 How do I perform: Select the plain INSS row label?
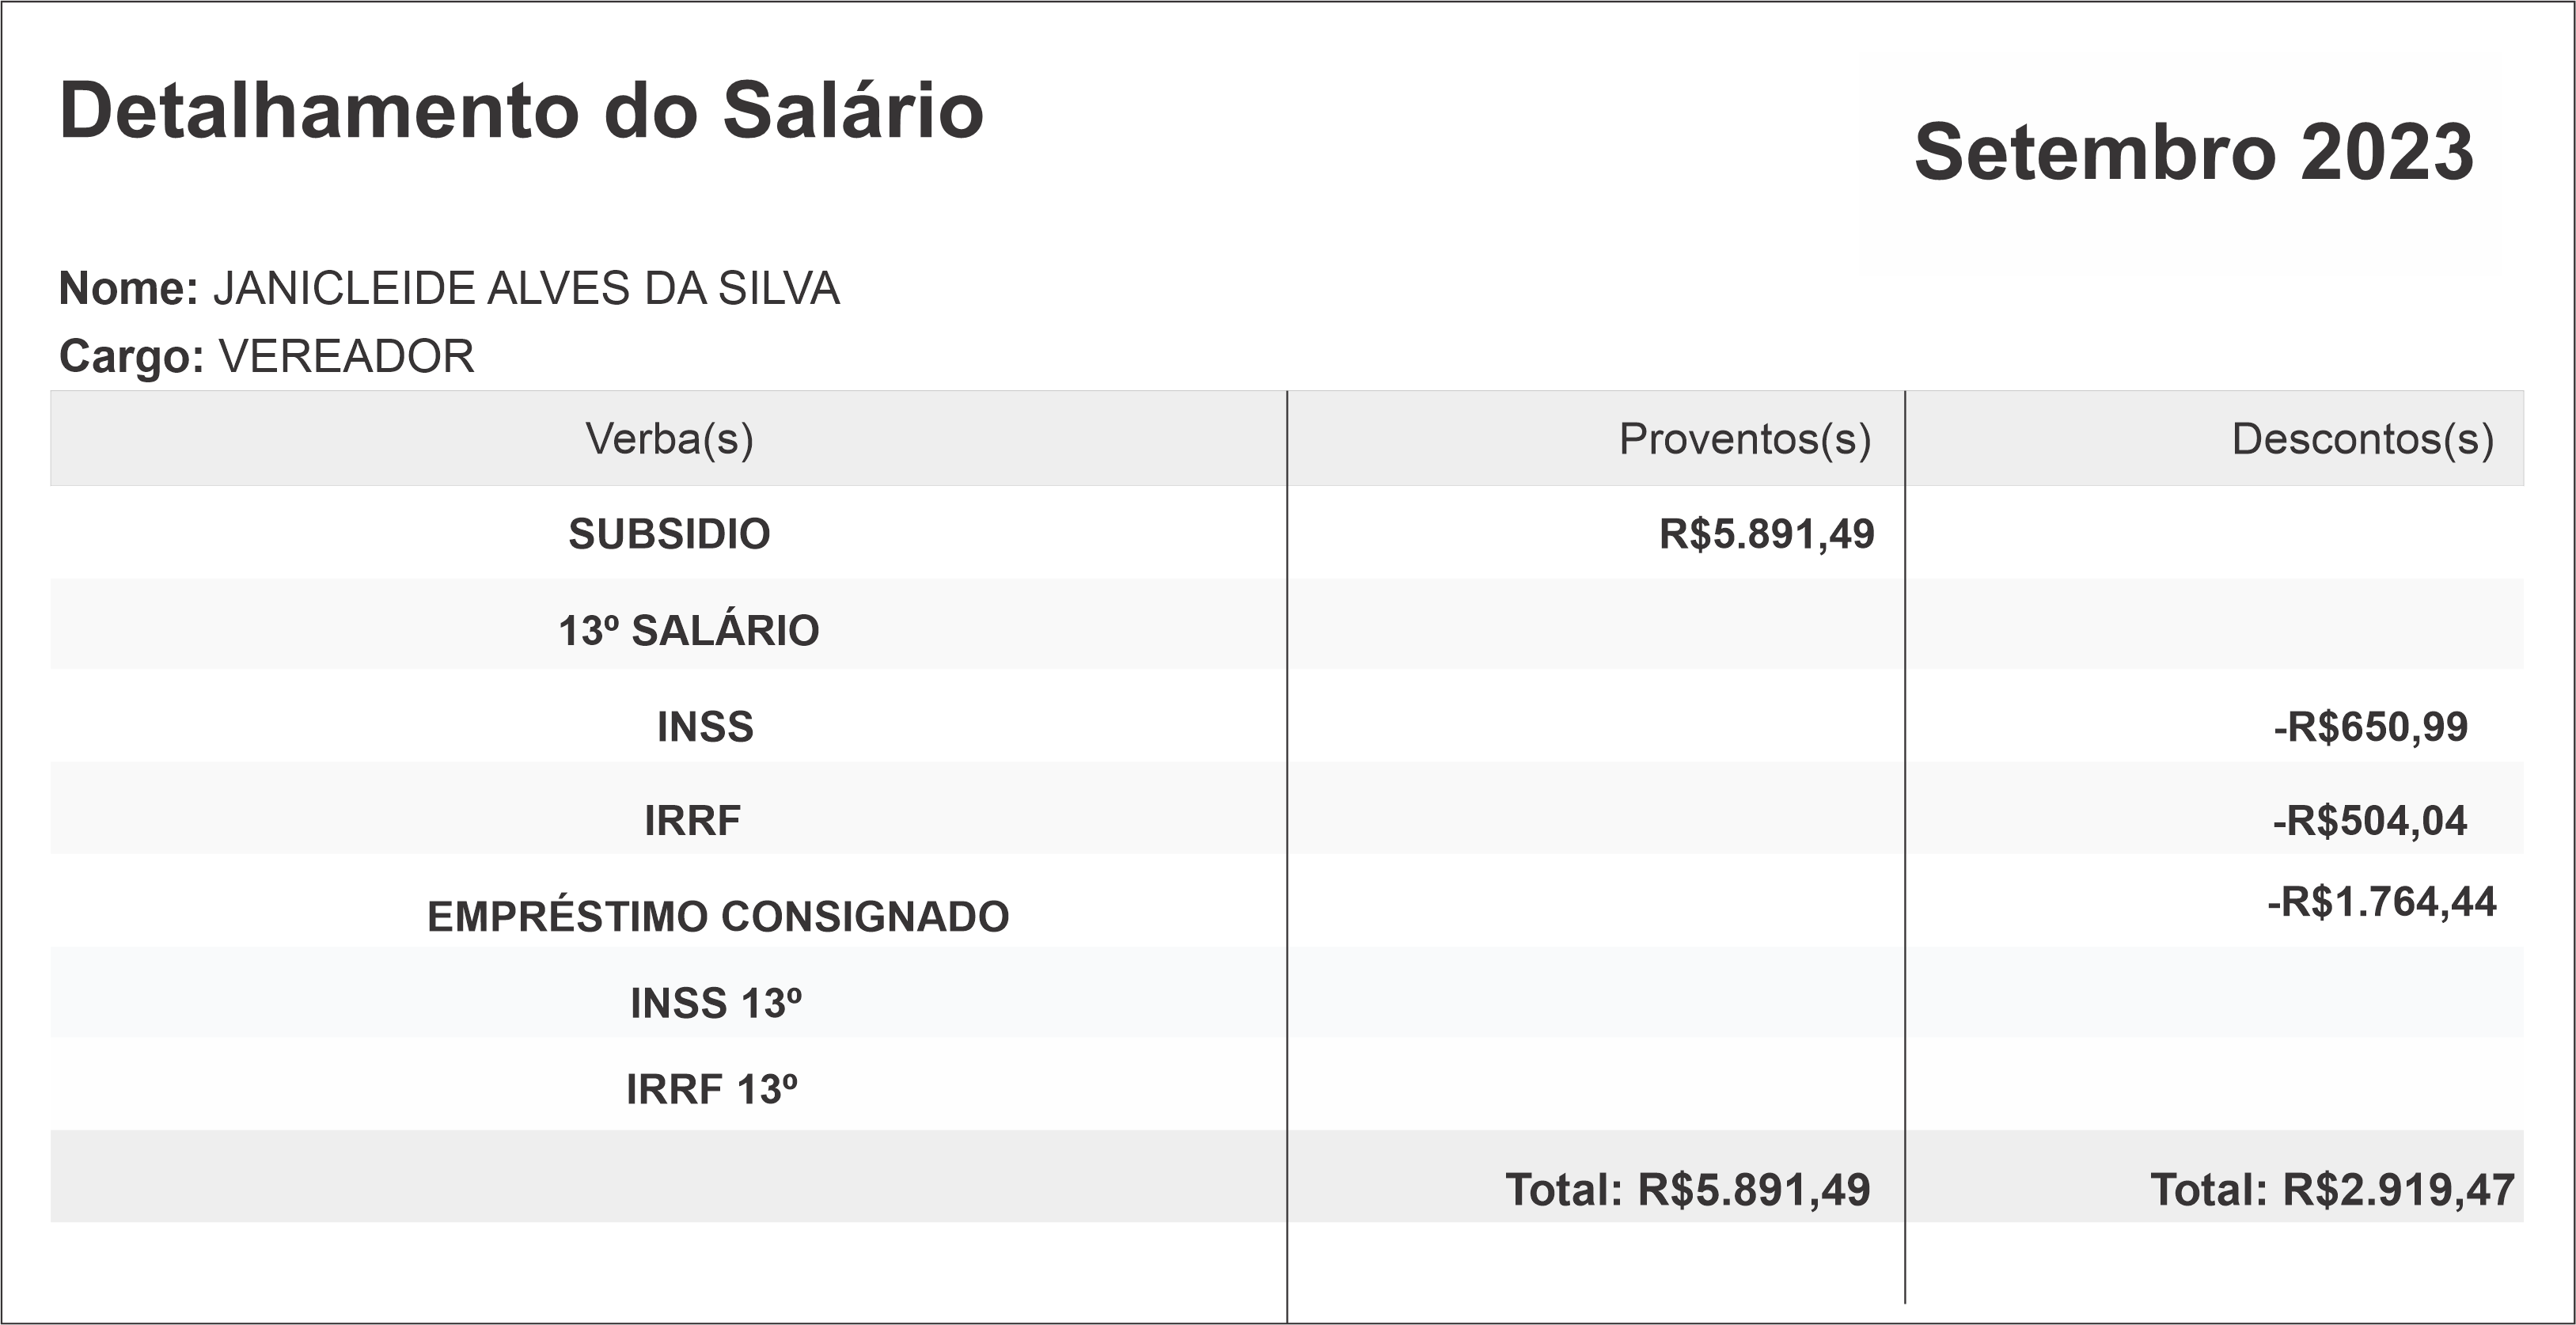[705, 727]
